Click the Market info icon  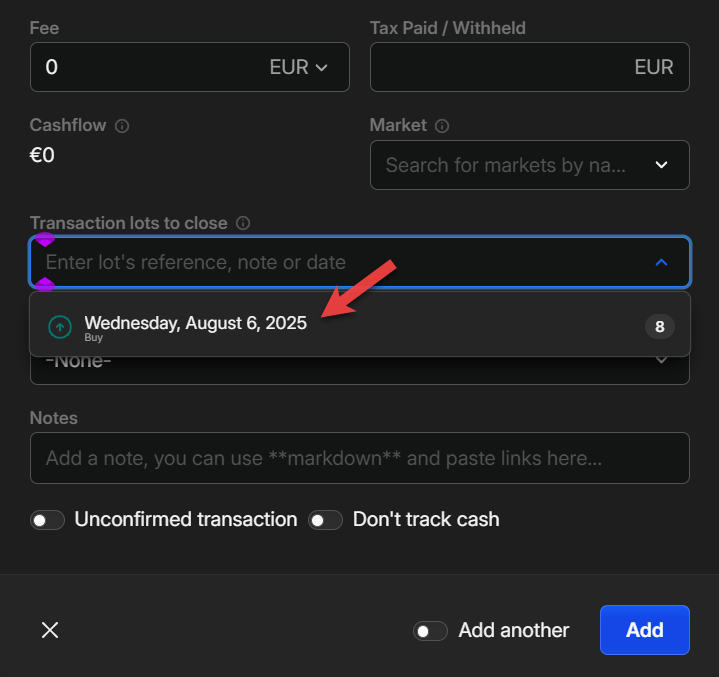pos(442,126)
